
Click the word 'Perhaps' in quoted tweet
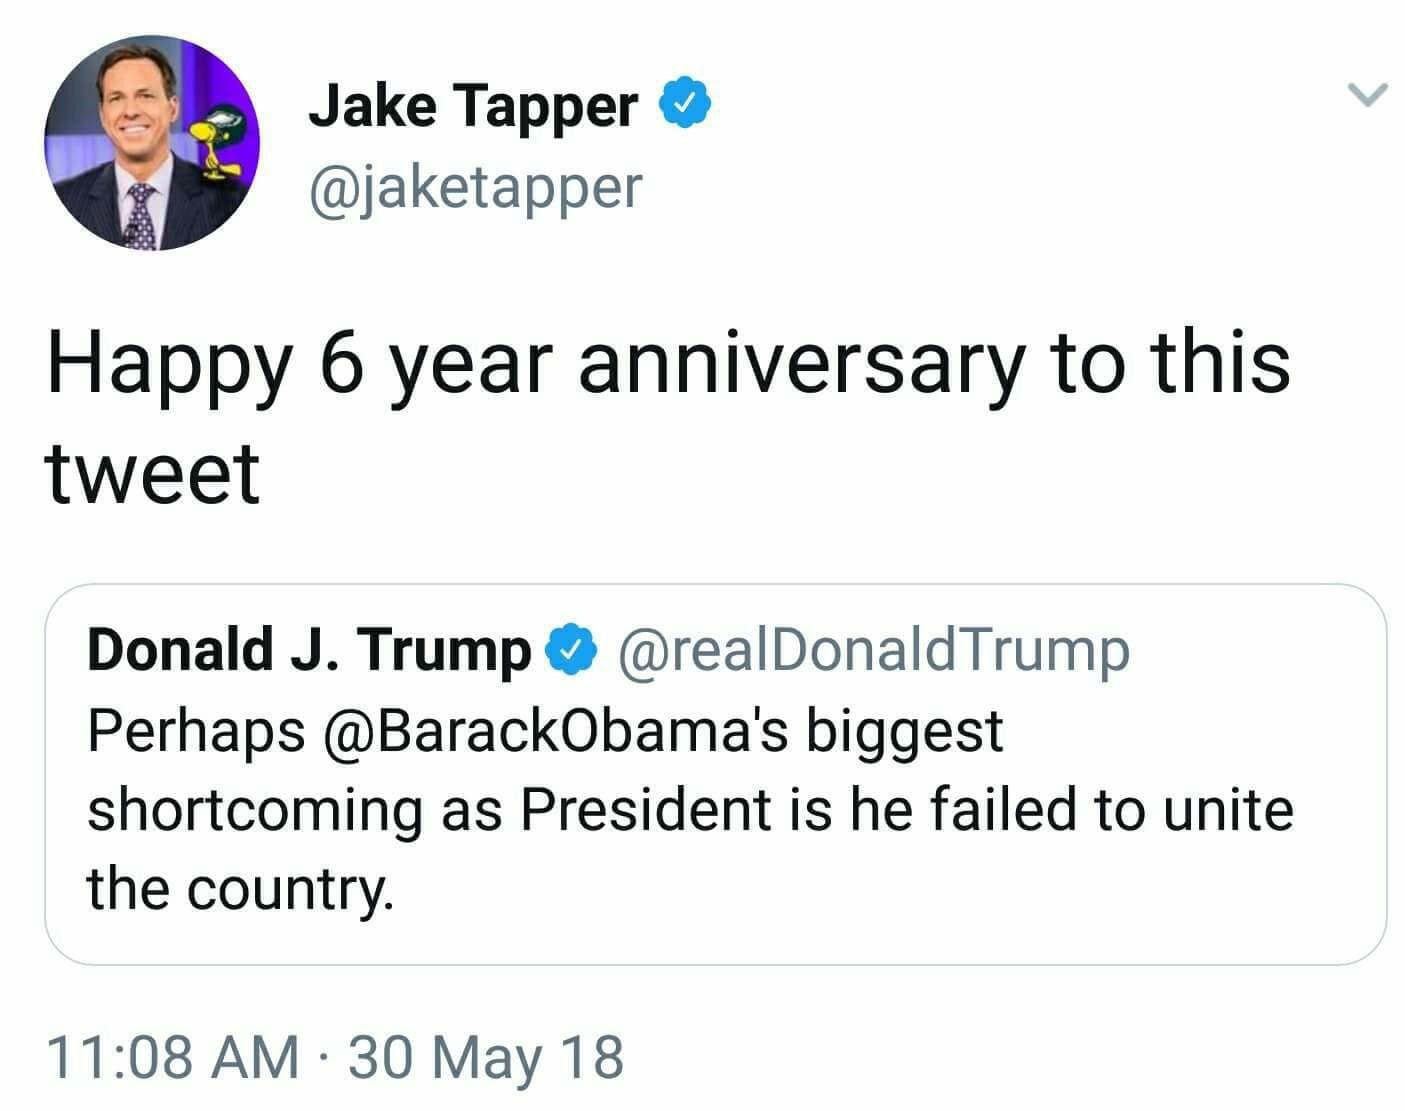(196, 732)
